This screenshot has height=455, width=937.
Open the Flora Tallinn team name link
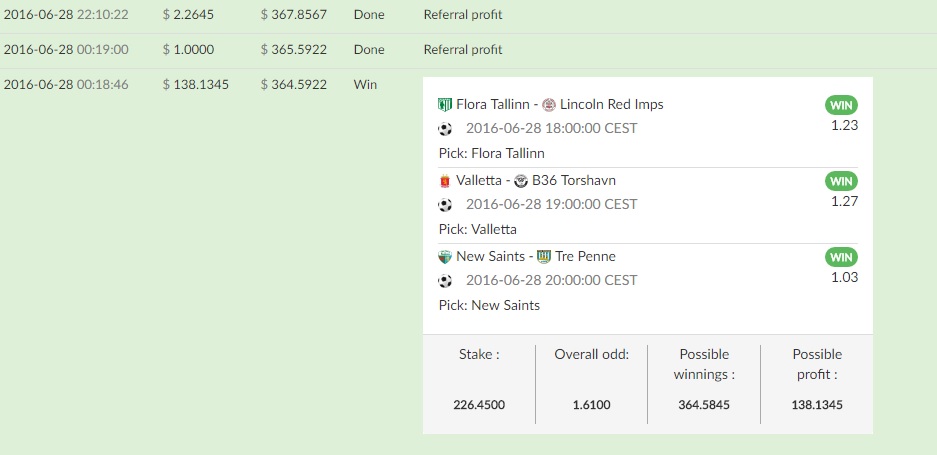click(x=492, y=105)
